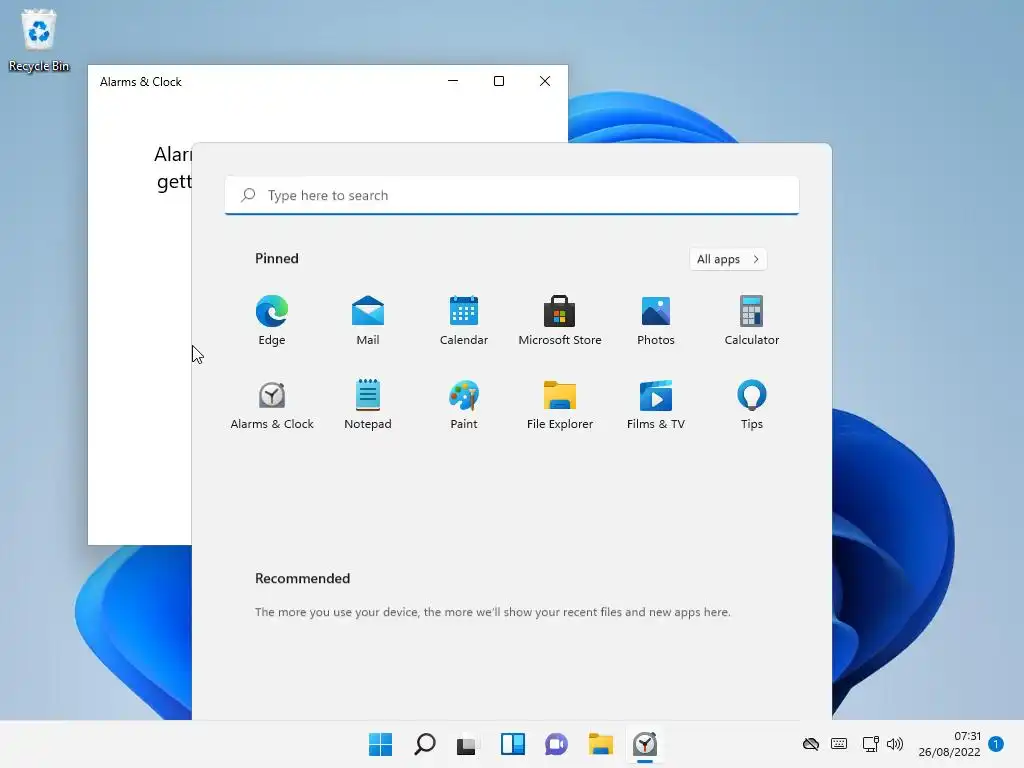Maximize the Alarms & Clock window

[x=499, y=81]
